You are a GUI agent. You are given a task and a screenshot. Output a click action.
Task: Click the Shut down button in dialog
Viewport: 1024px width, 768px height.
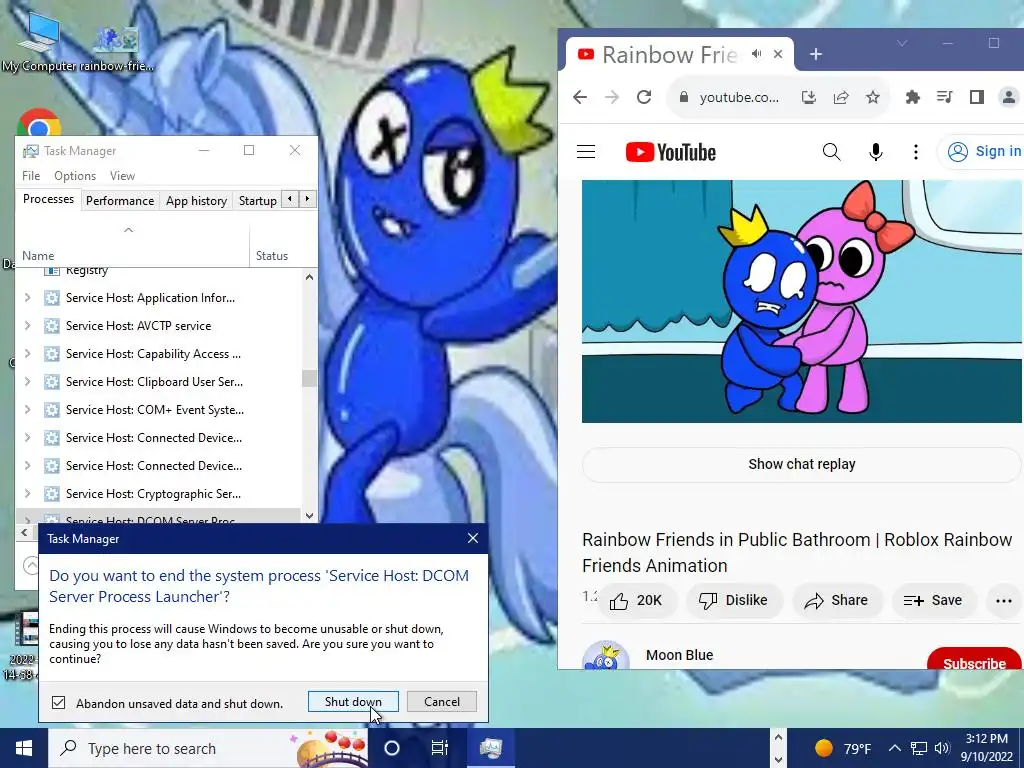[353, 701]
